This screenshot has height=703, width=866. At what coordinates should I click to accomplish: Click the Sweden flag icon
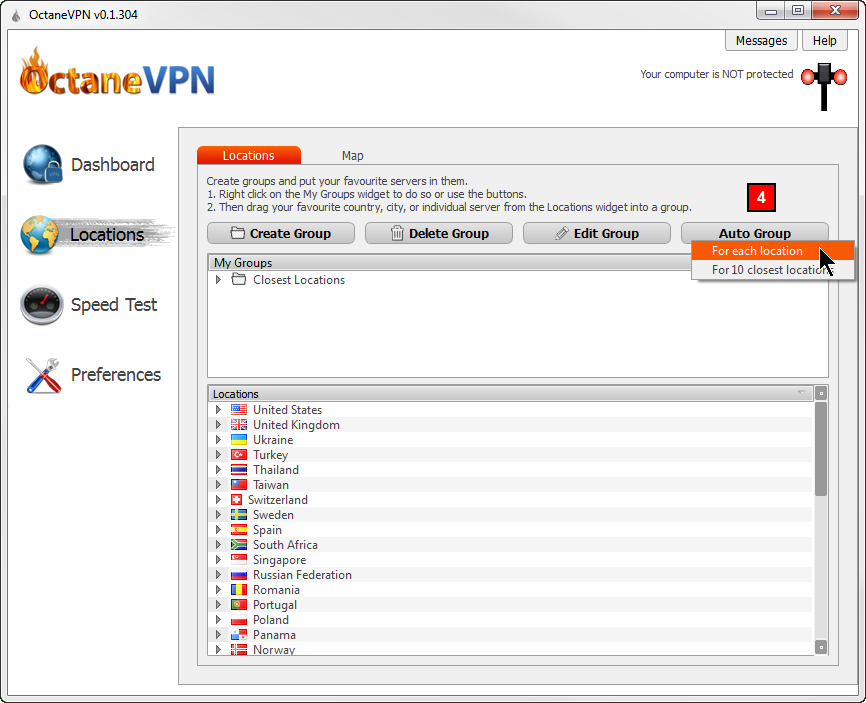point(239,515)
